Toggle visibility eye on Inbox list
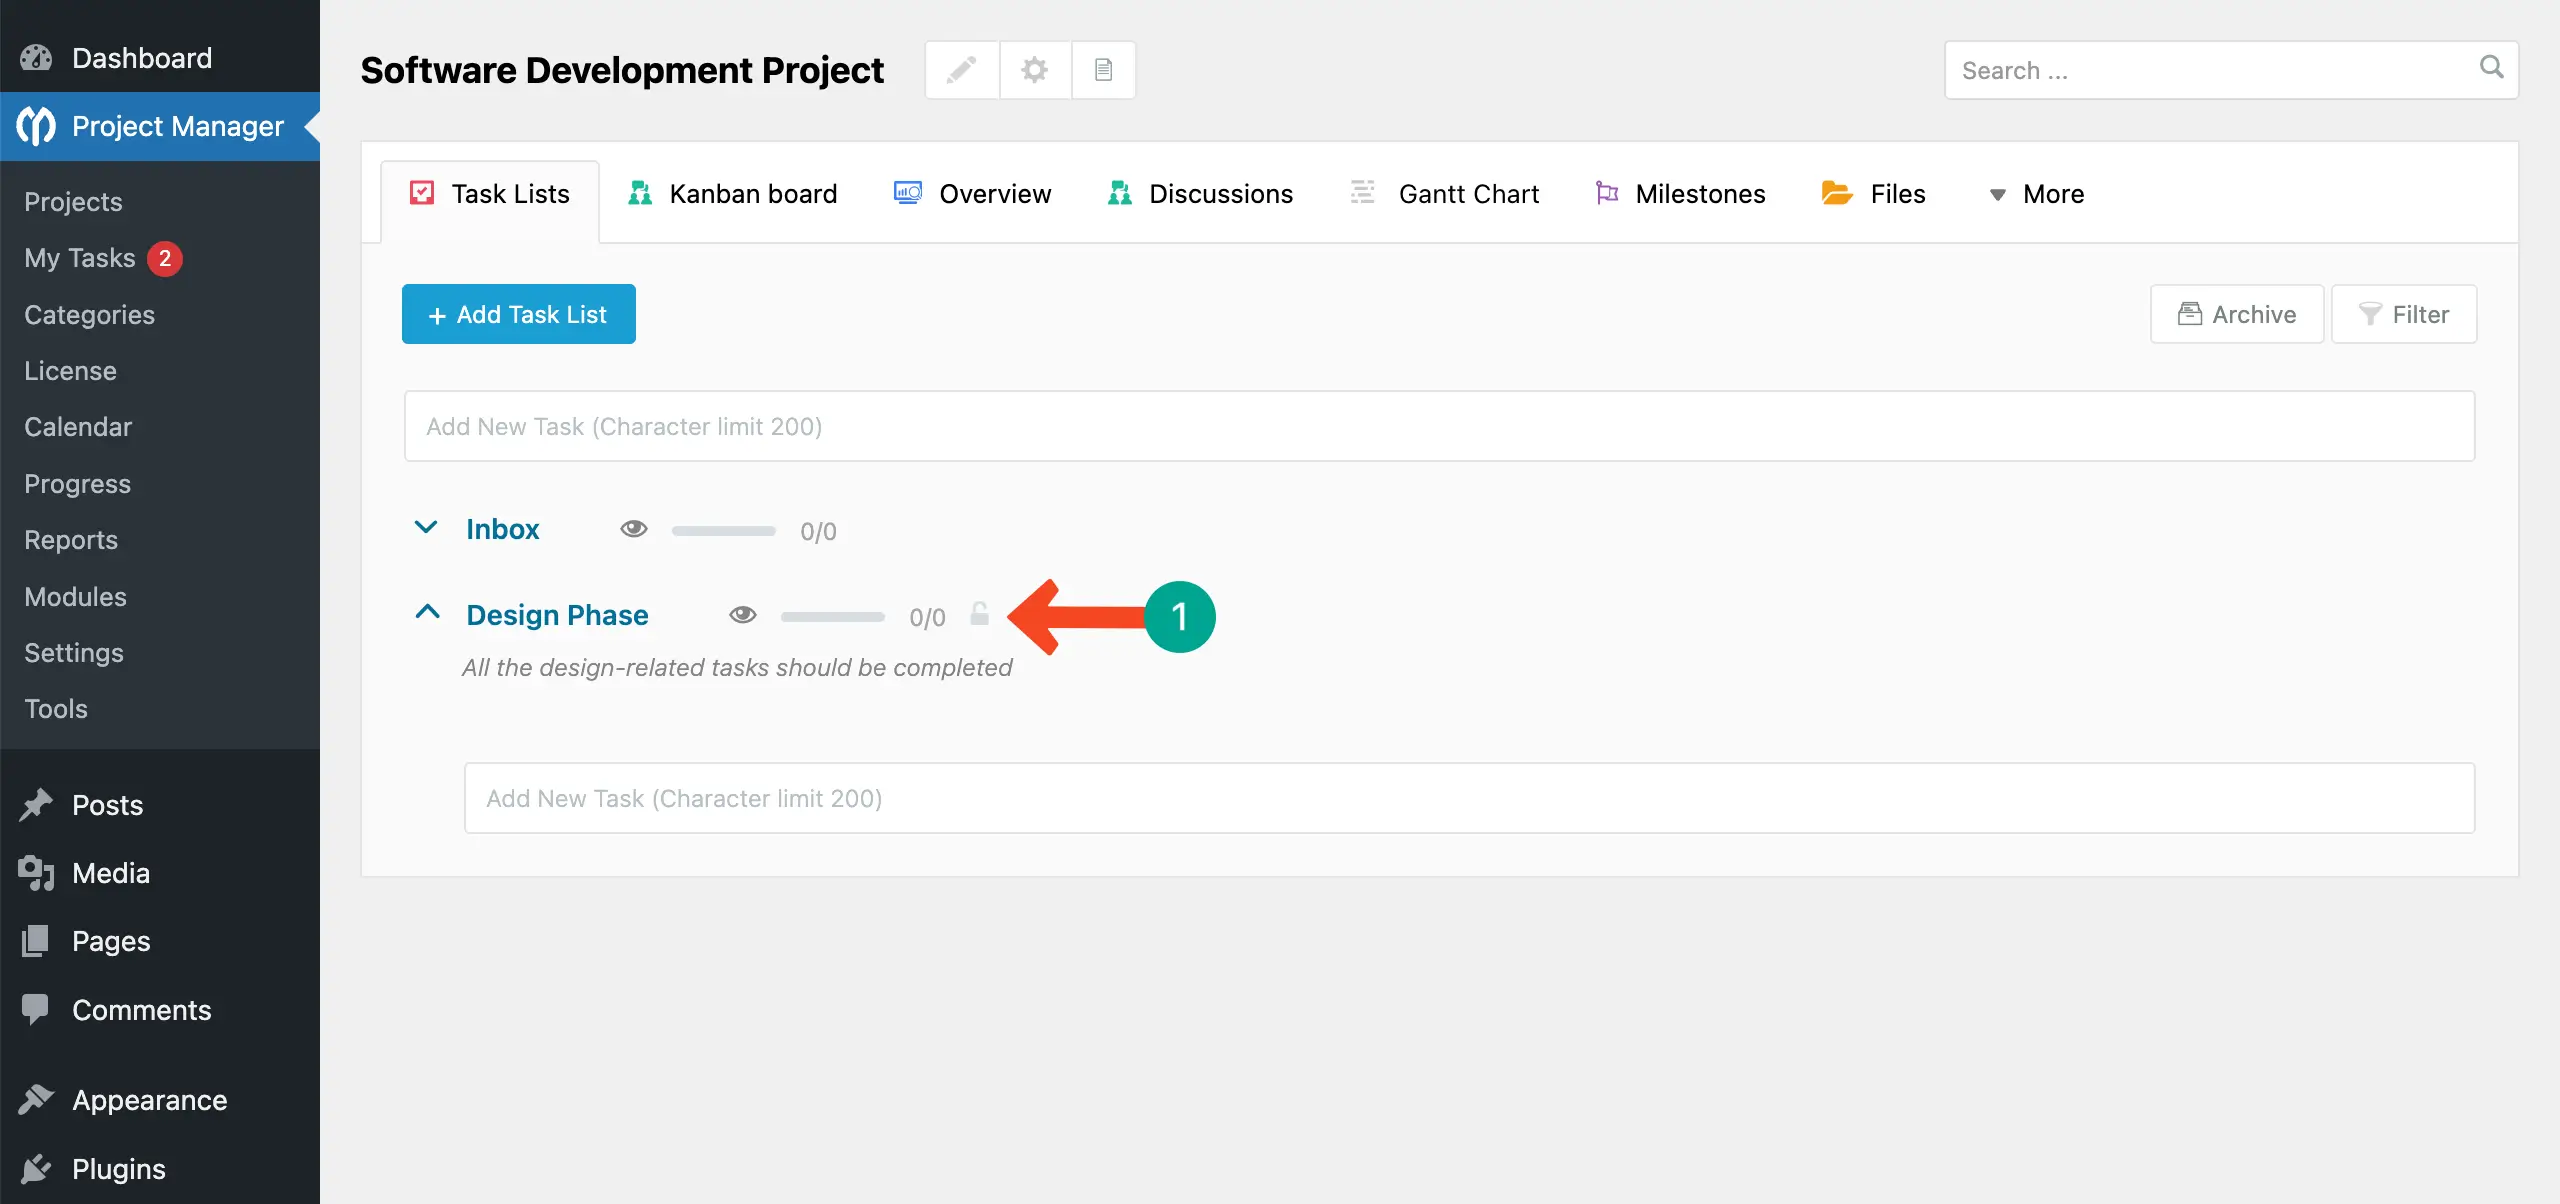The width and height of the screenshot is (2560, 1204). tap(634, 529)
